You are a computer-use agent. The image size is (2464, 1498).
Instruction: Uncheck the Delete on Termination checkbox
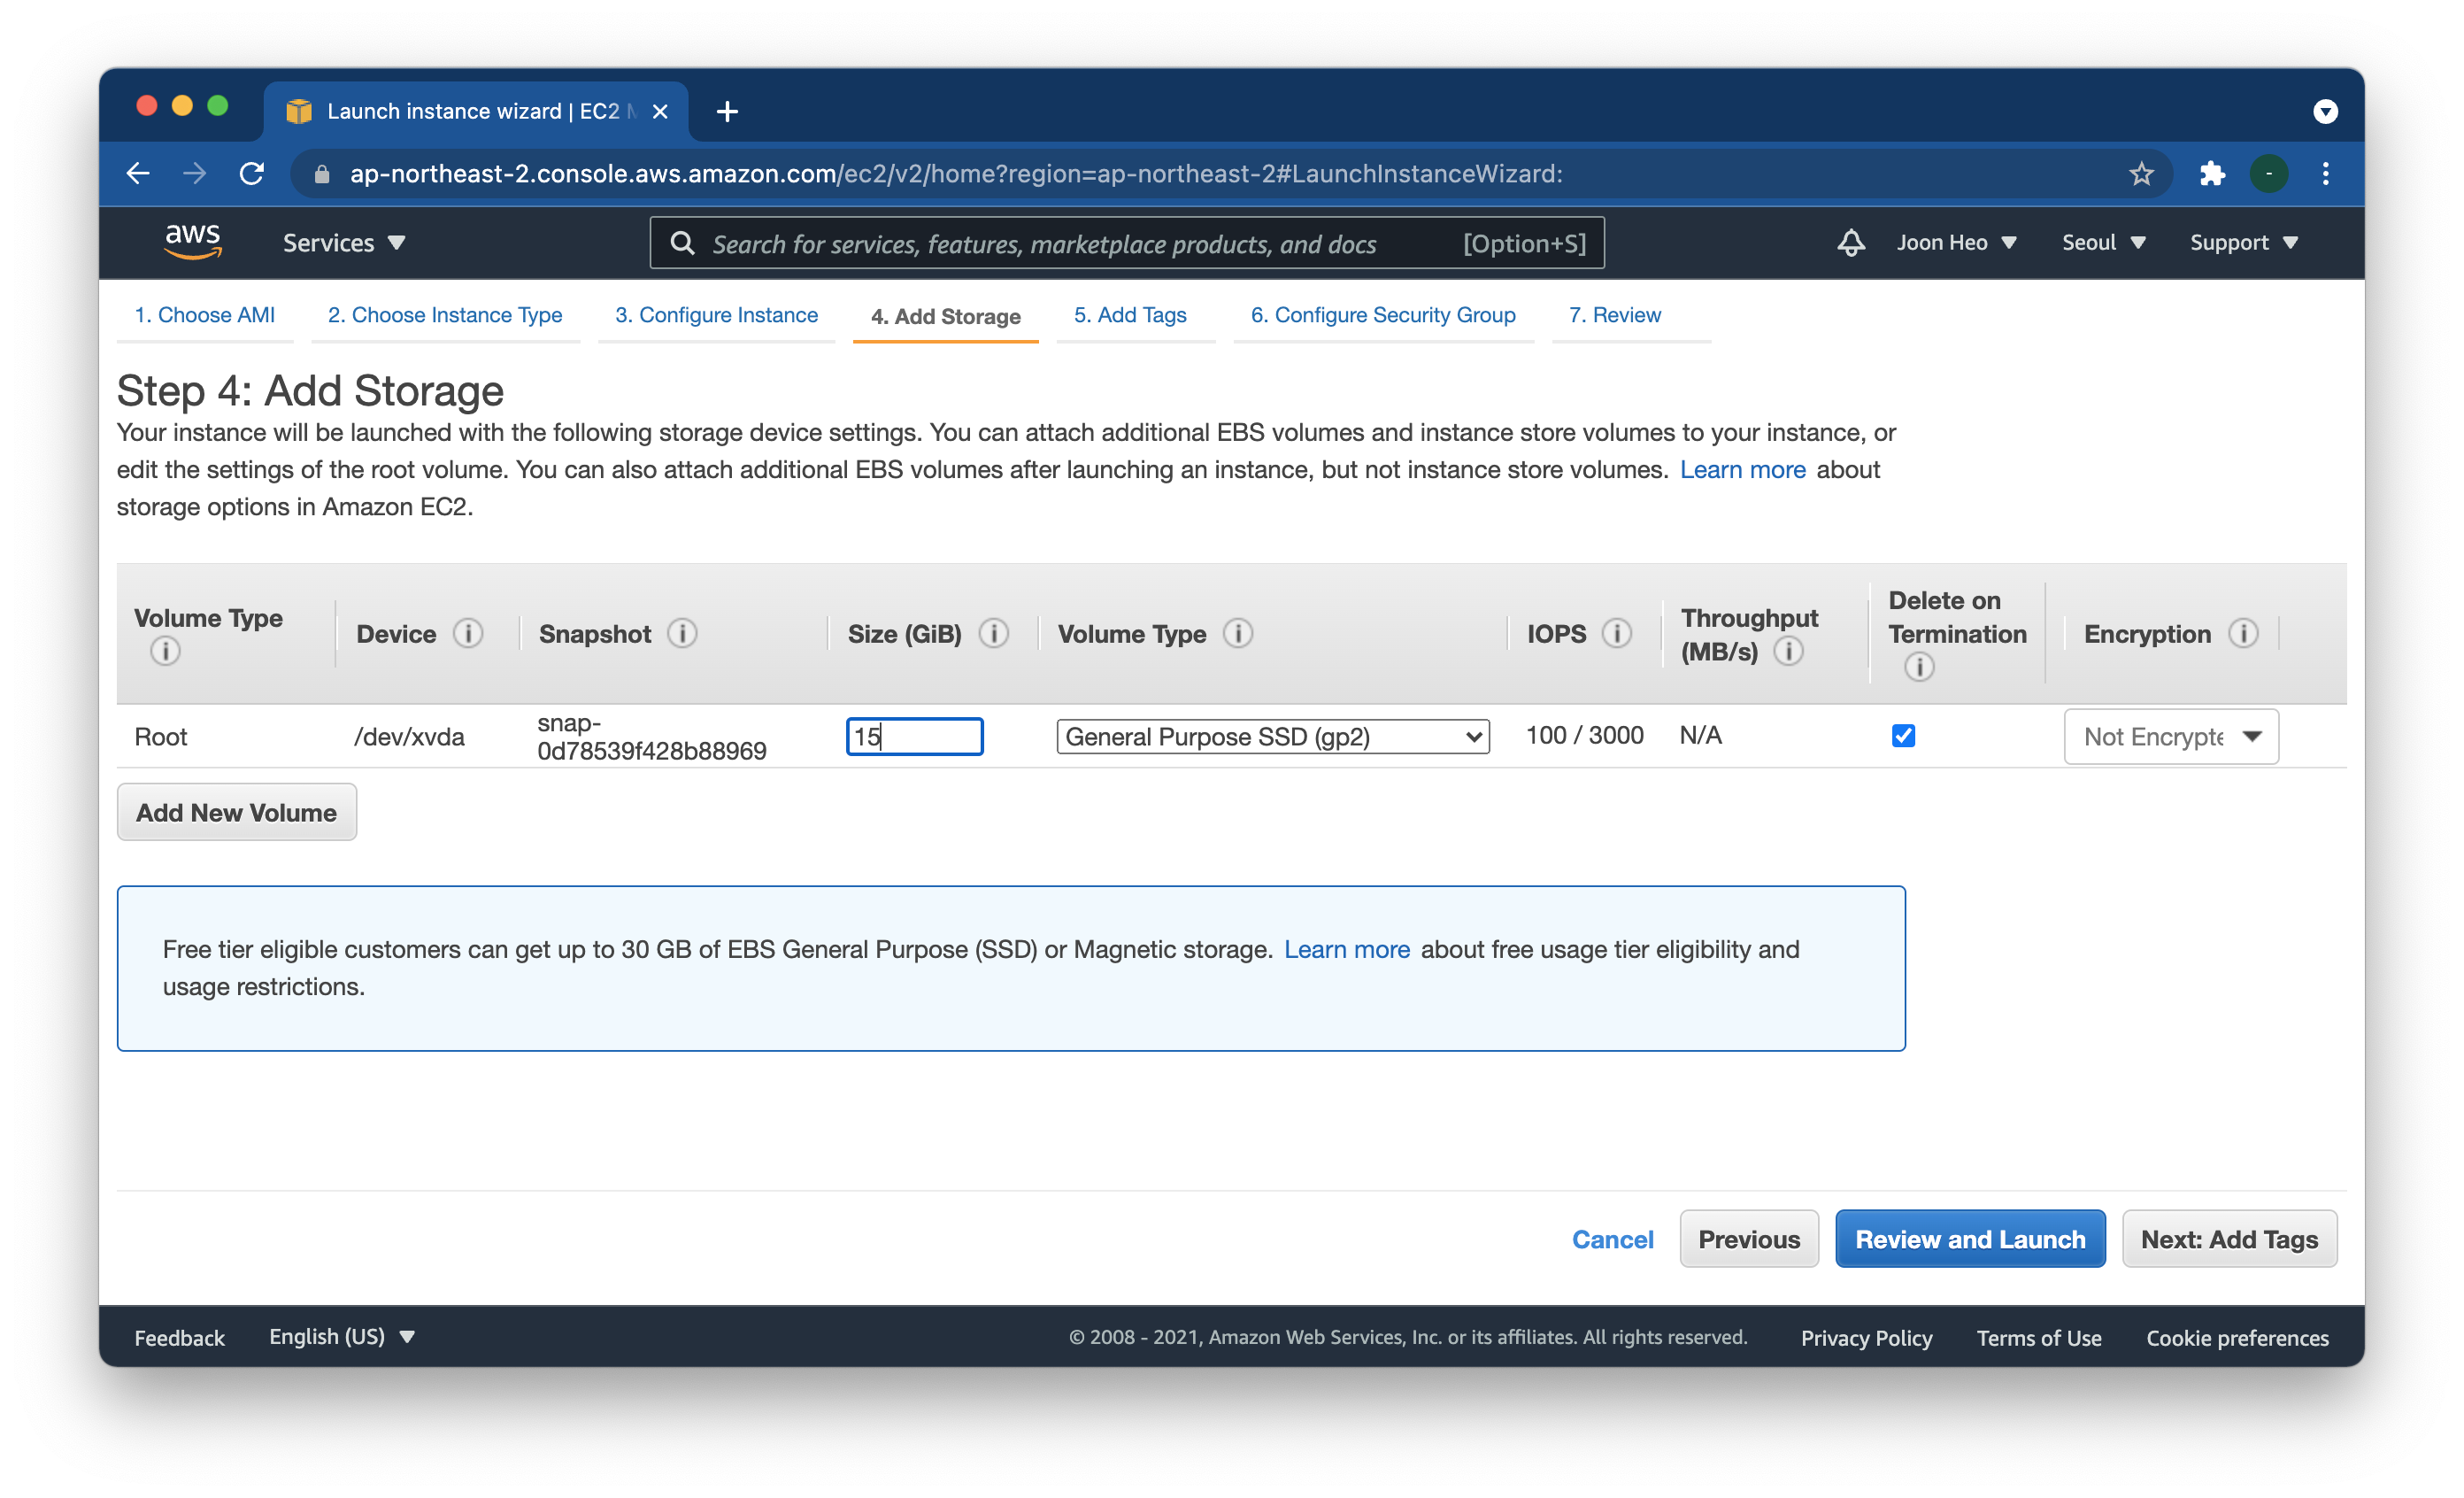(1903, 736)
